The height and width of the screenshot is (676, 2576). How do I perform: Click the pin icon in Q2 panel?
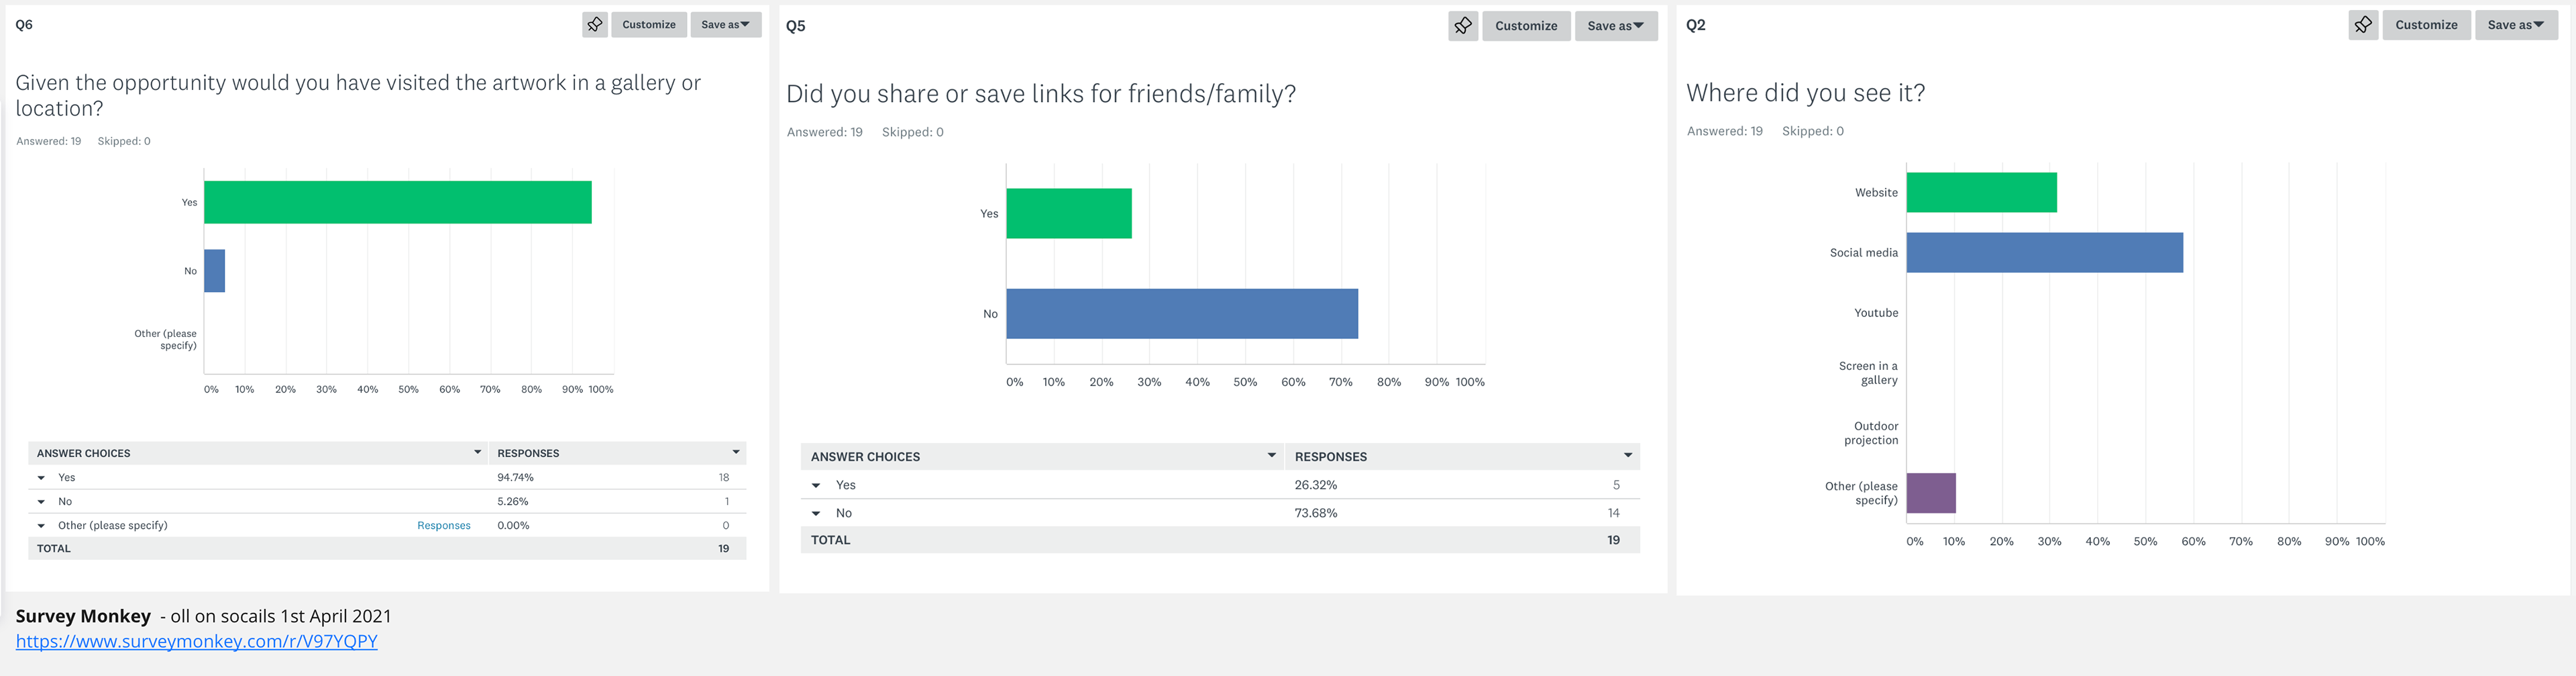[x=2363, y=25]
